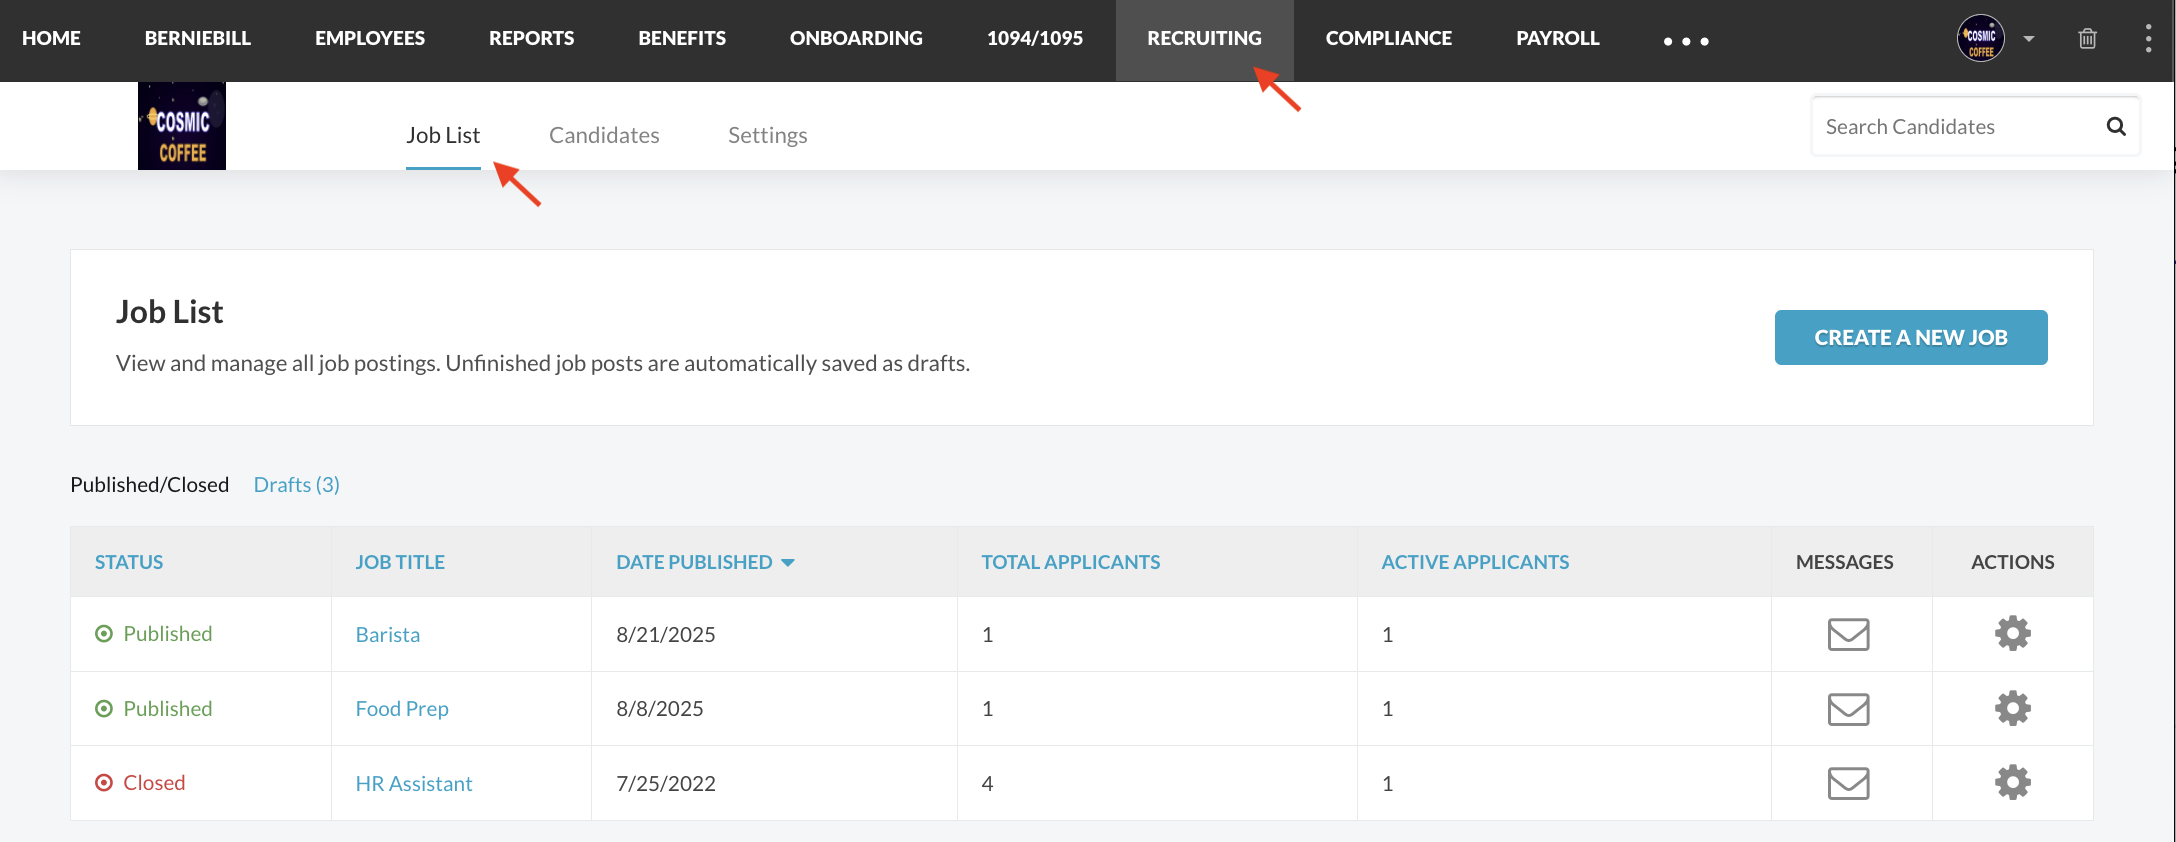Image resolution: width=2176 pixels, height=842 pixels.
Task: Switch to the Candidates tab
Action: 604,135
